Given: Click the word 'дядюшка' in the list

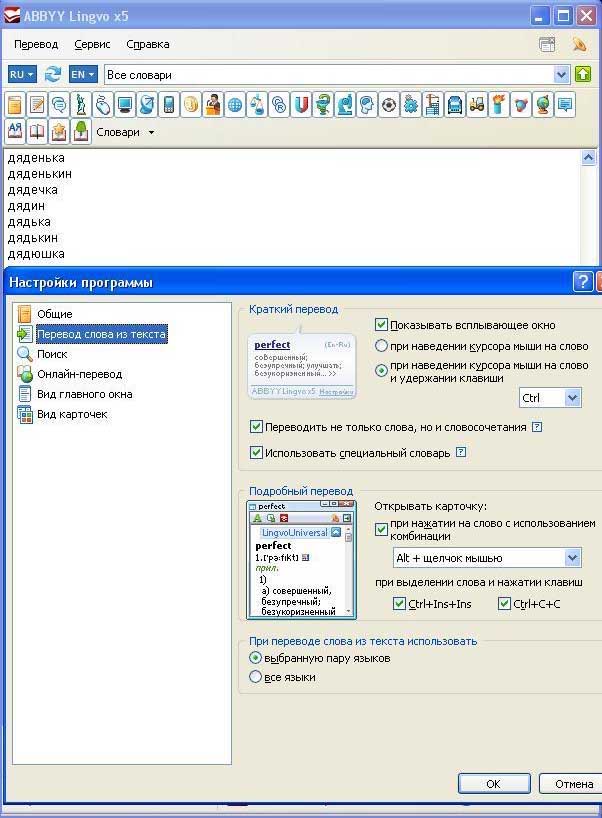Looking at the screenshot, I should (x=36, y=254).
